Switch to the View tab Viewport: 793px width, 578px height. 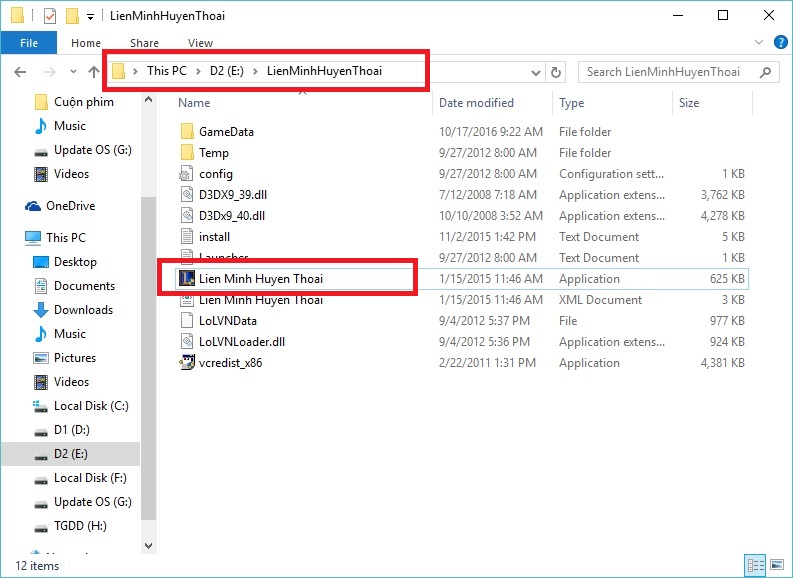click(200, 43)
